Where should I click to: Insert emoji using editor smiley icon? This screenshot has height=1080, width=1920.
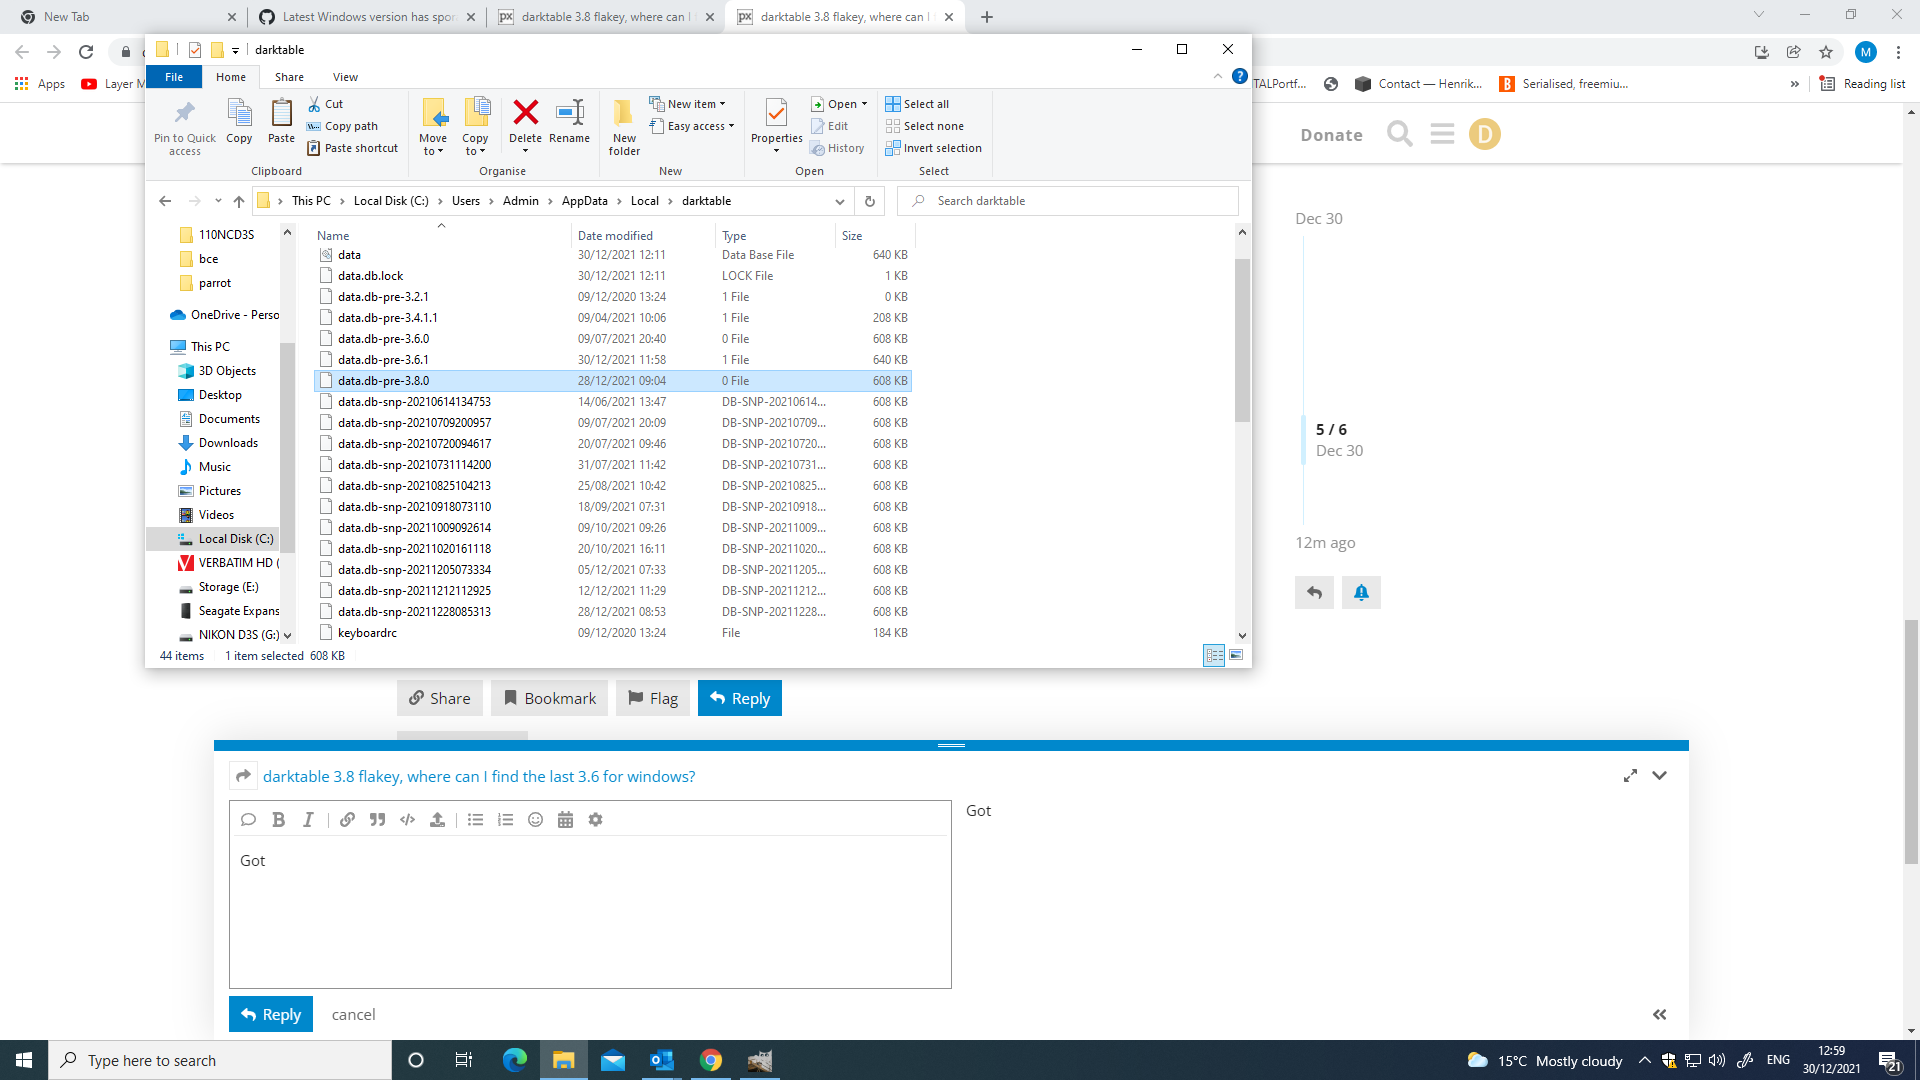click(x=535, y=820)
